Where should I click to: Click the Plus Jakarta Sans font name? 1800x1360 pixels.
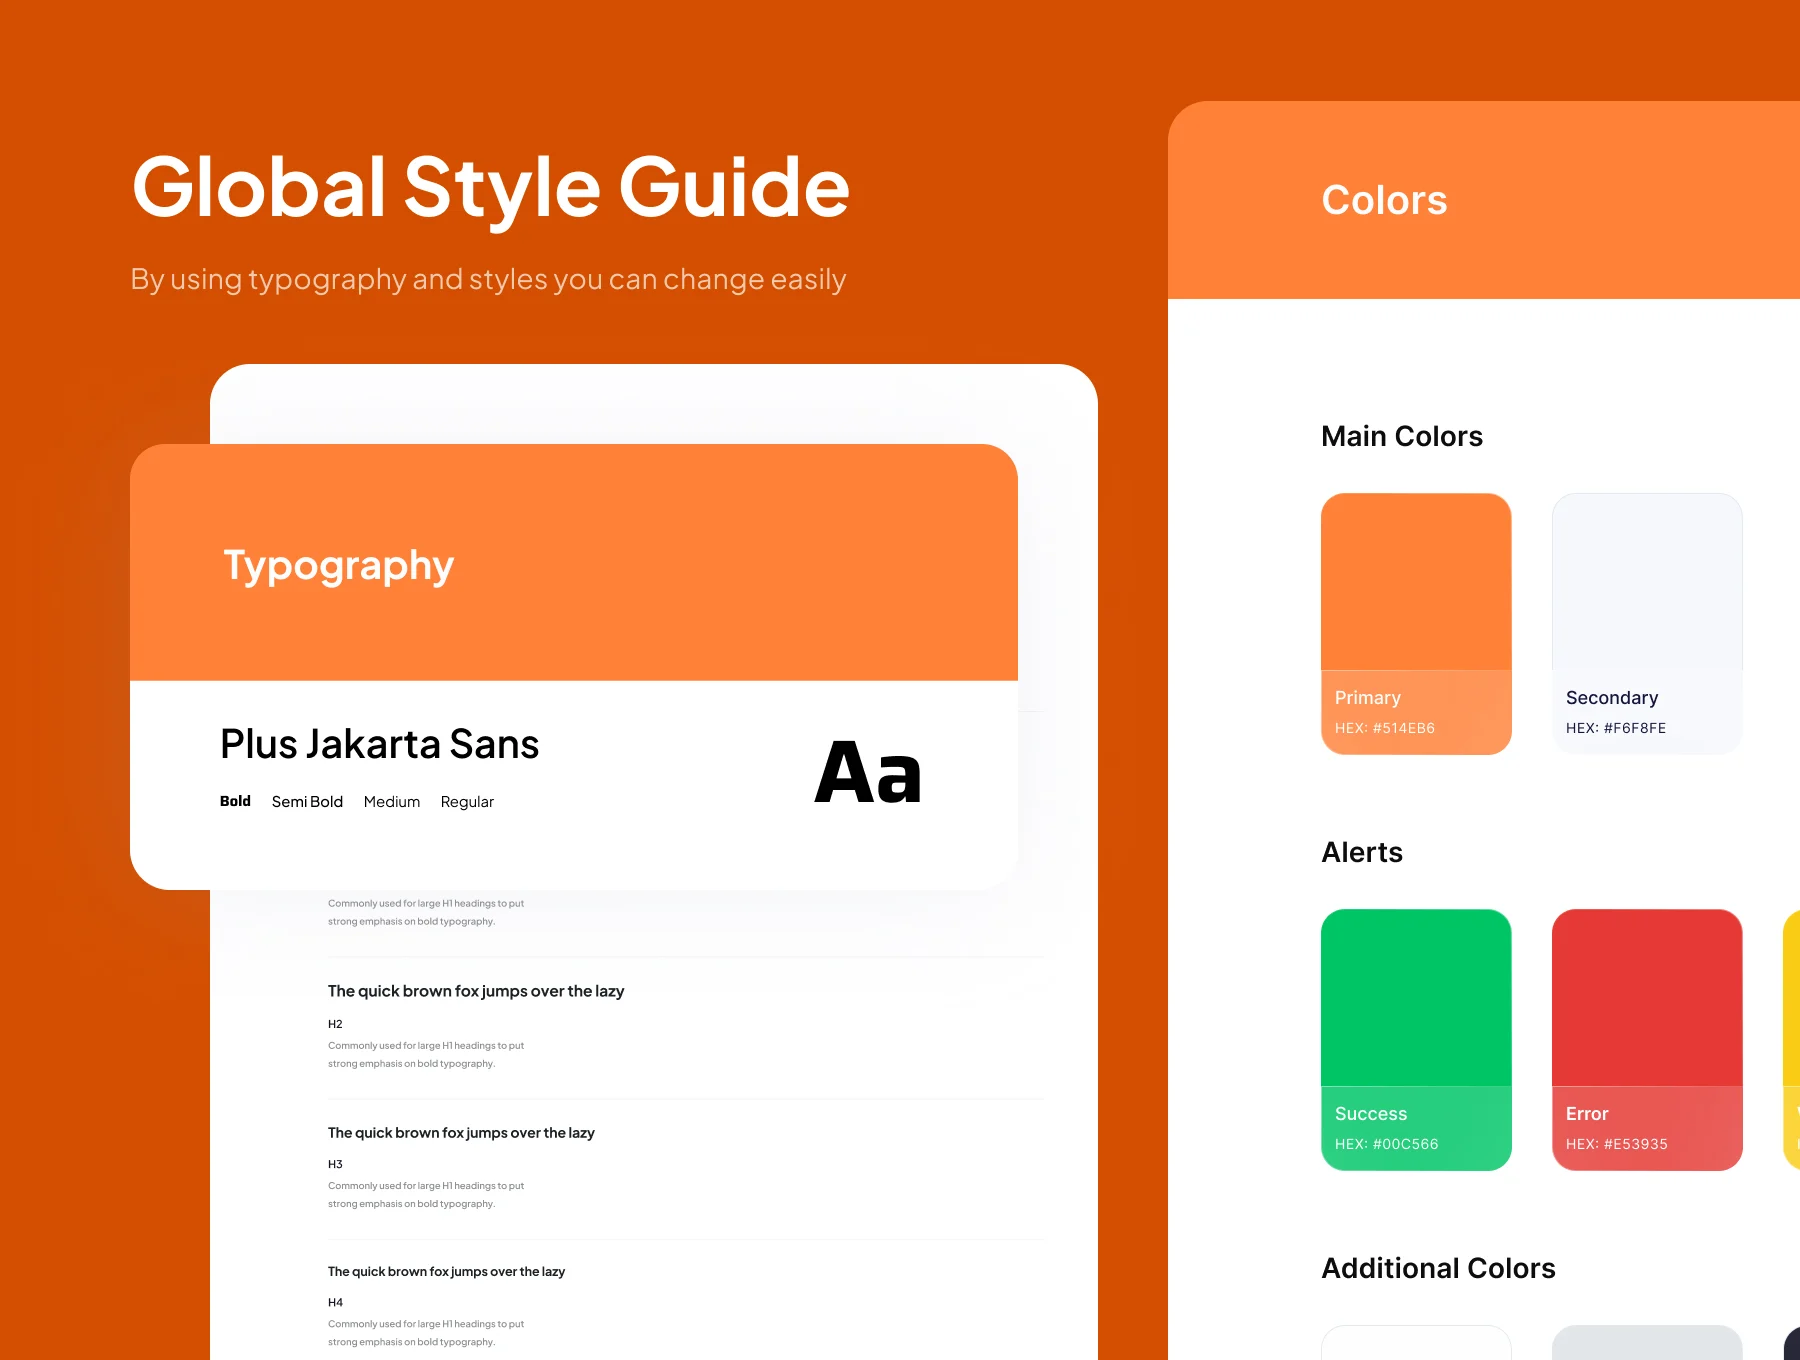tap(379, 744)
